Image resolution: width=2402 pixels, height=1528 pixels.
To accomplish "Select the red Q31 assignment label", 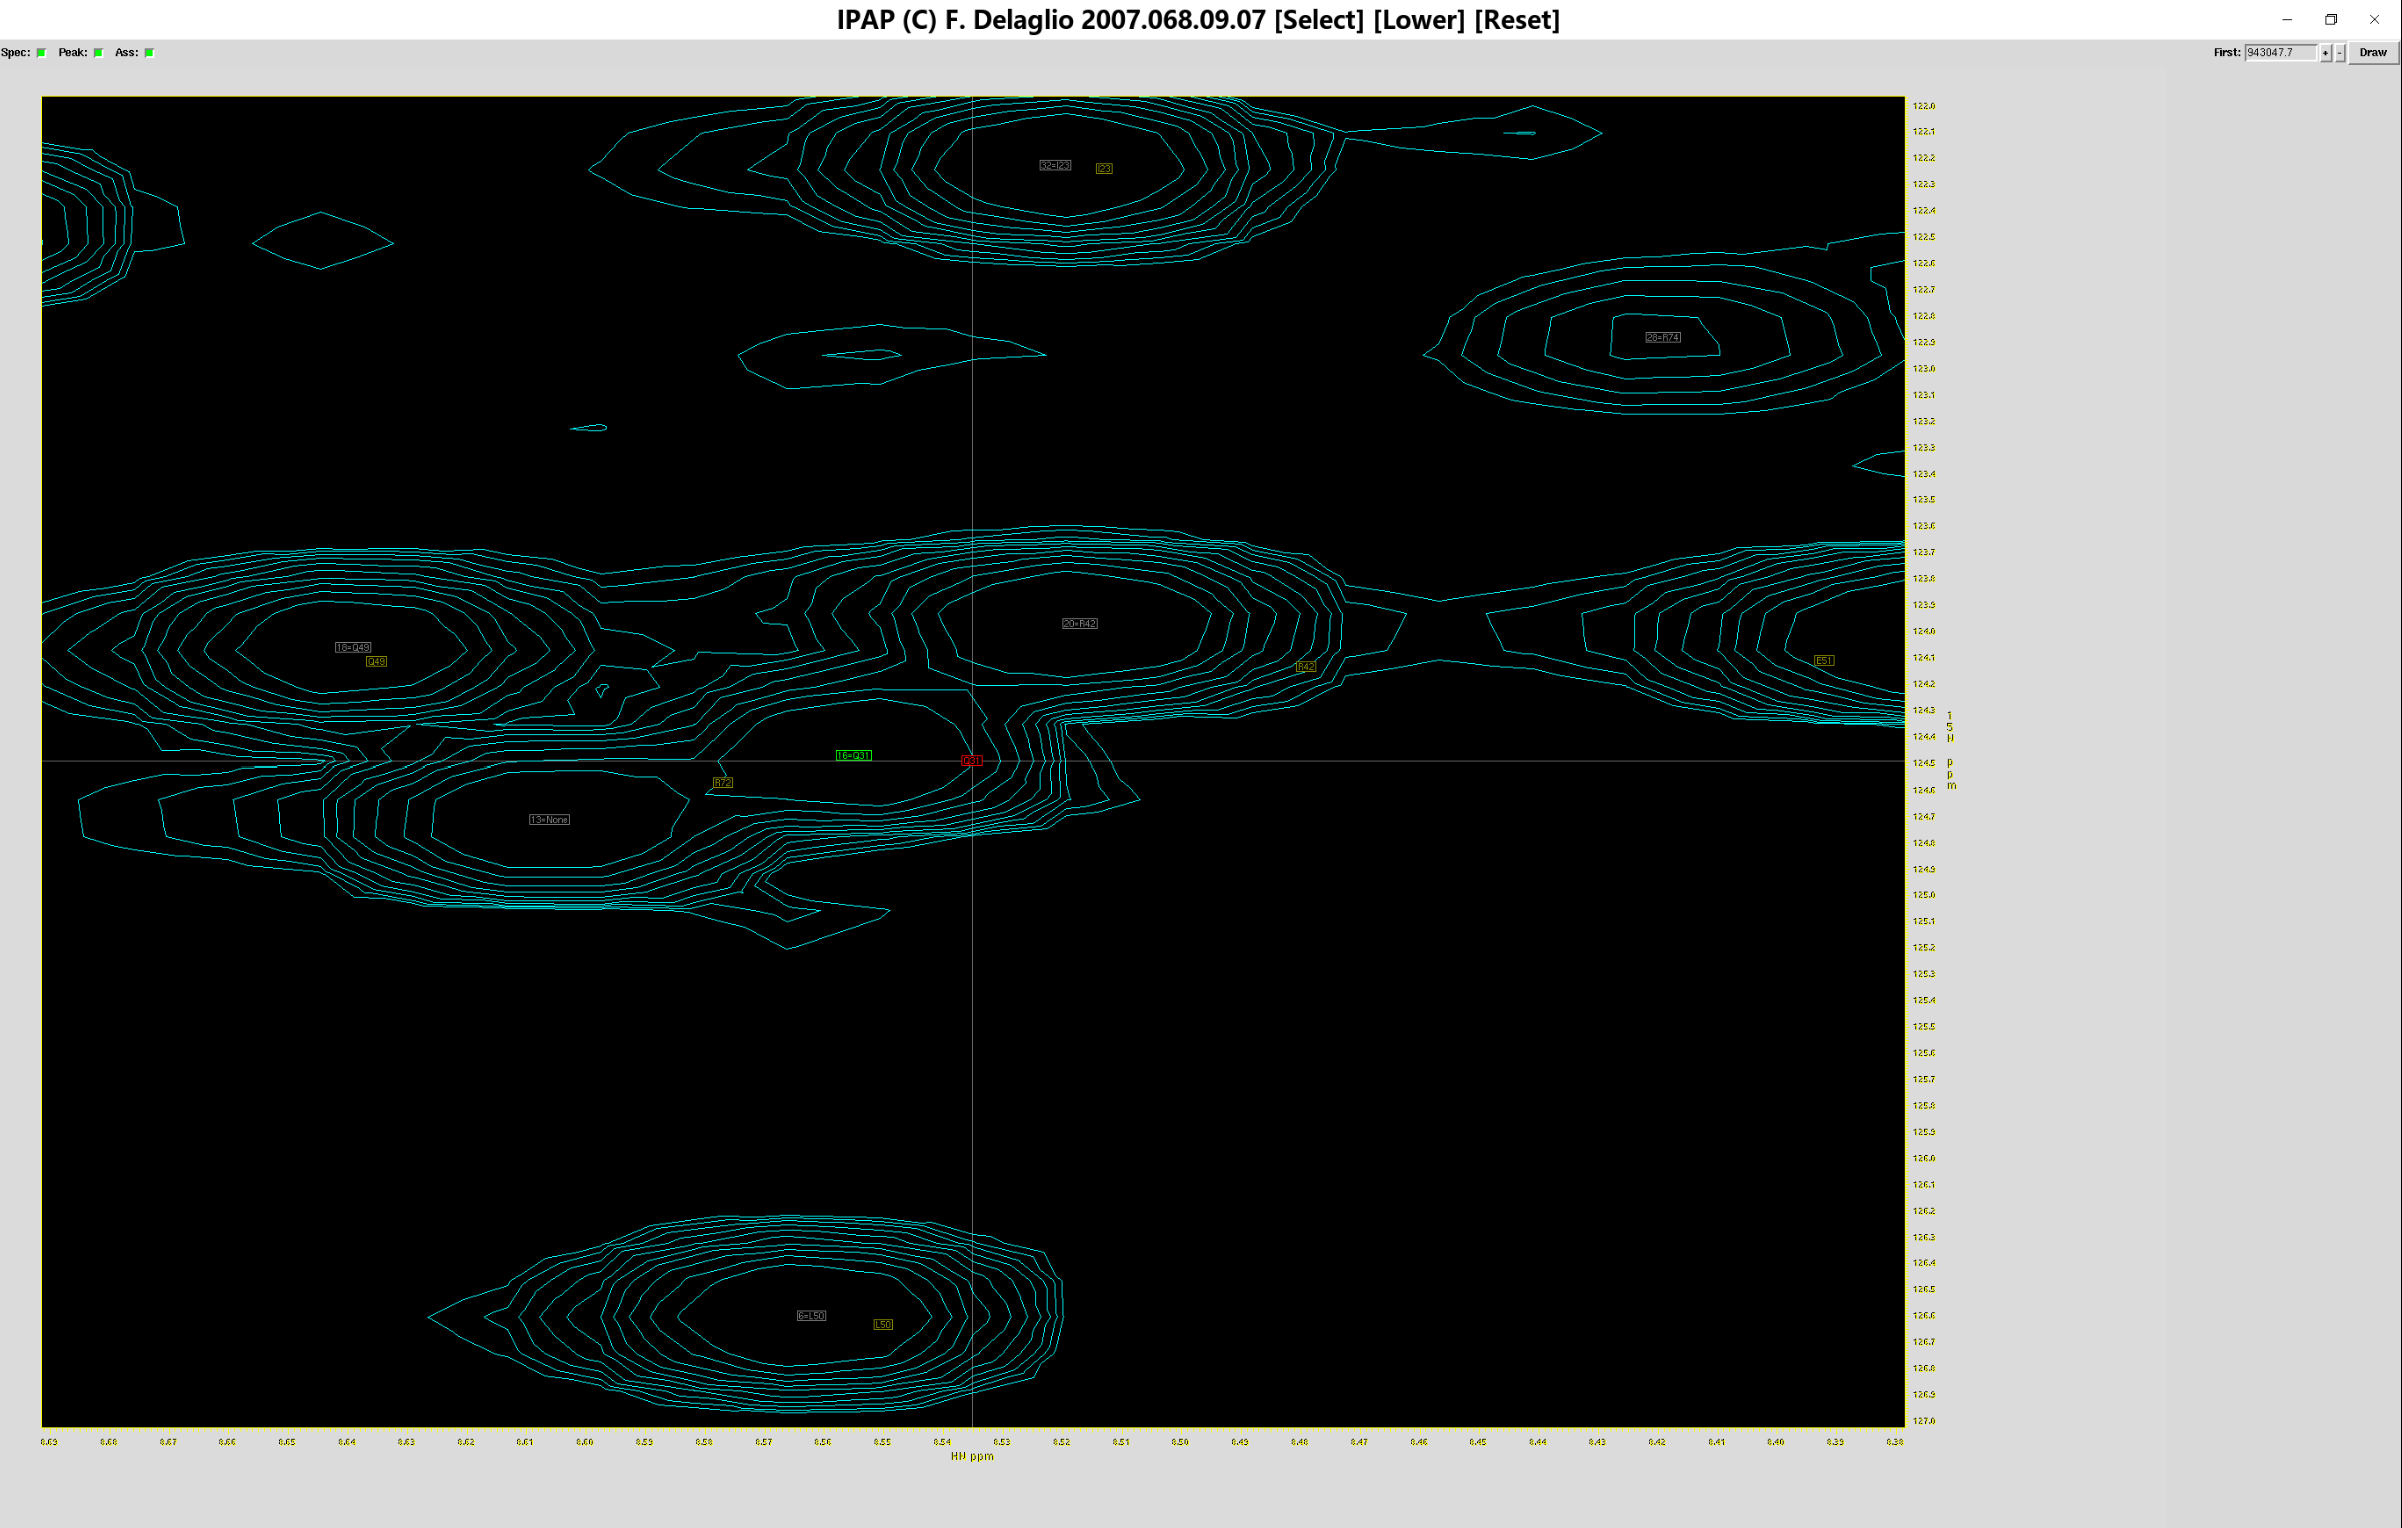I will tap(971, 761).
